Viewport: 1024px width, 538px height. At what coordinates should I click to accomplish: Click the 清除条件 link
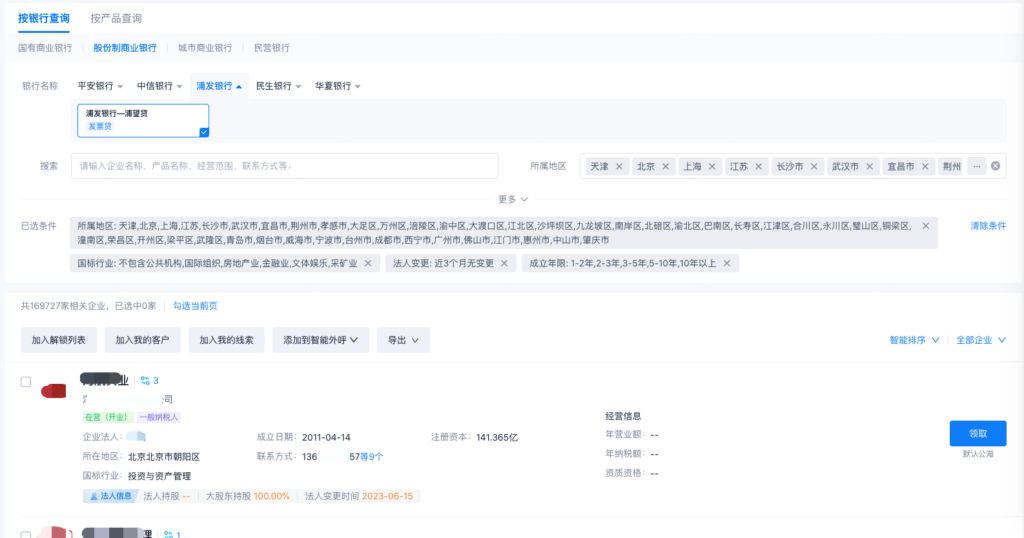(x=988, y=226)
